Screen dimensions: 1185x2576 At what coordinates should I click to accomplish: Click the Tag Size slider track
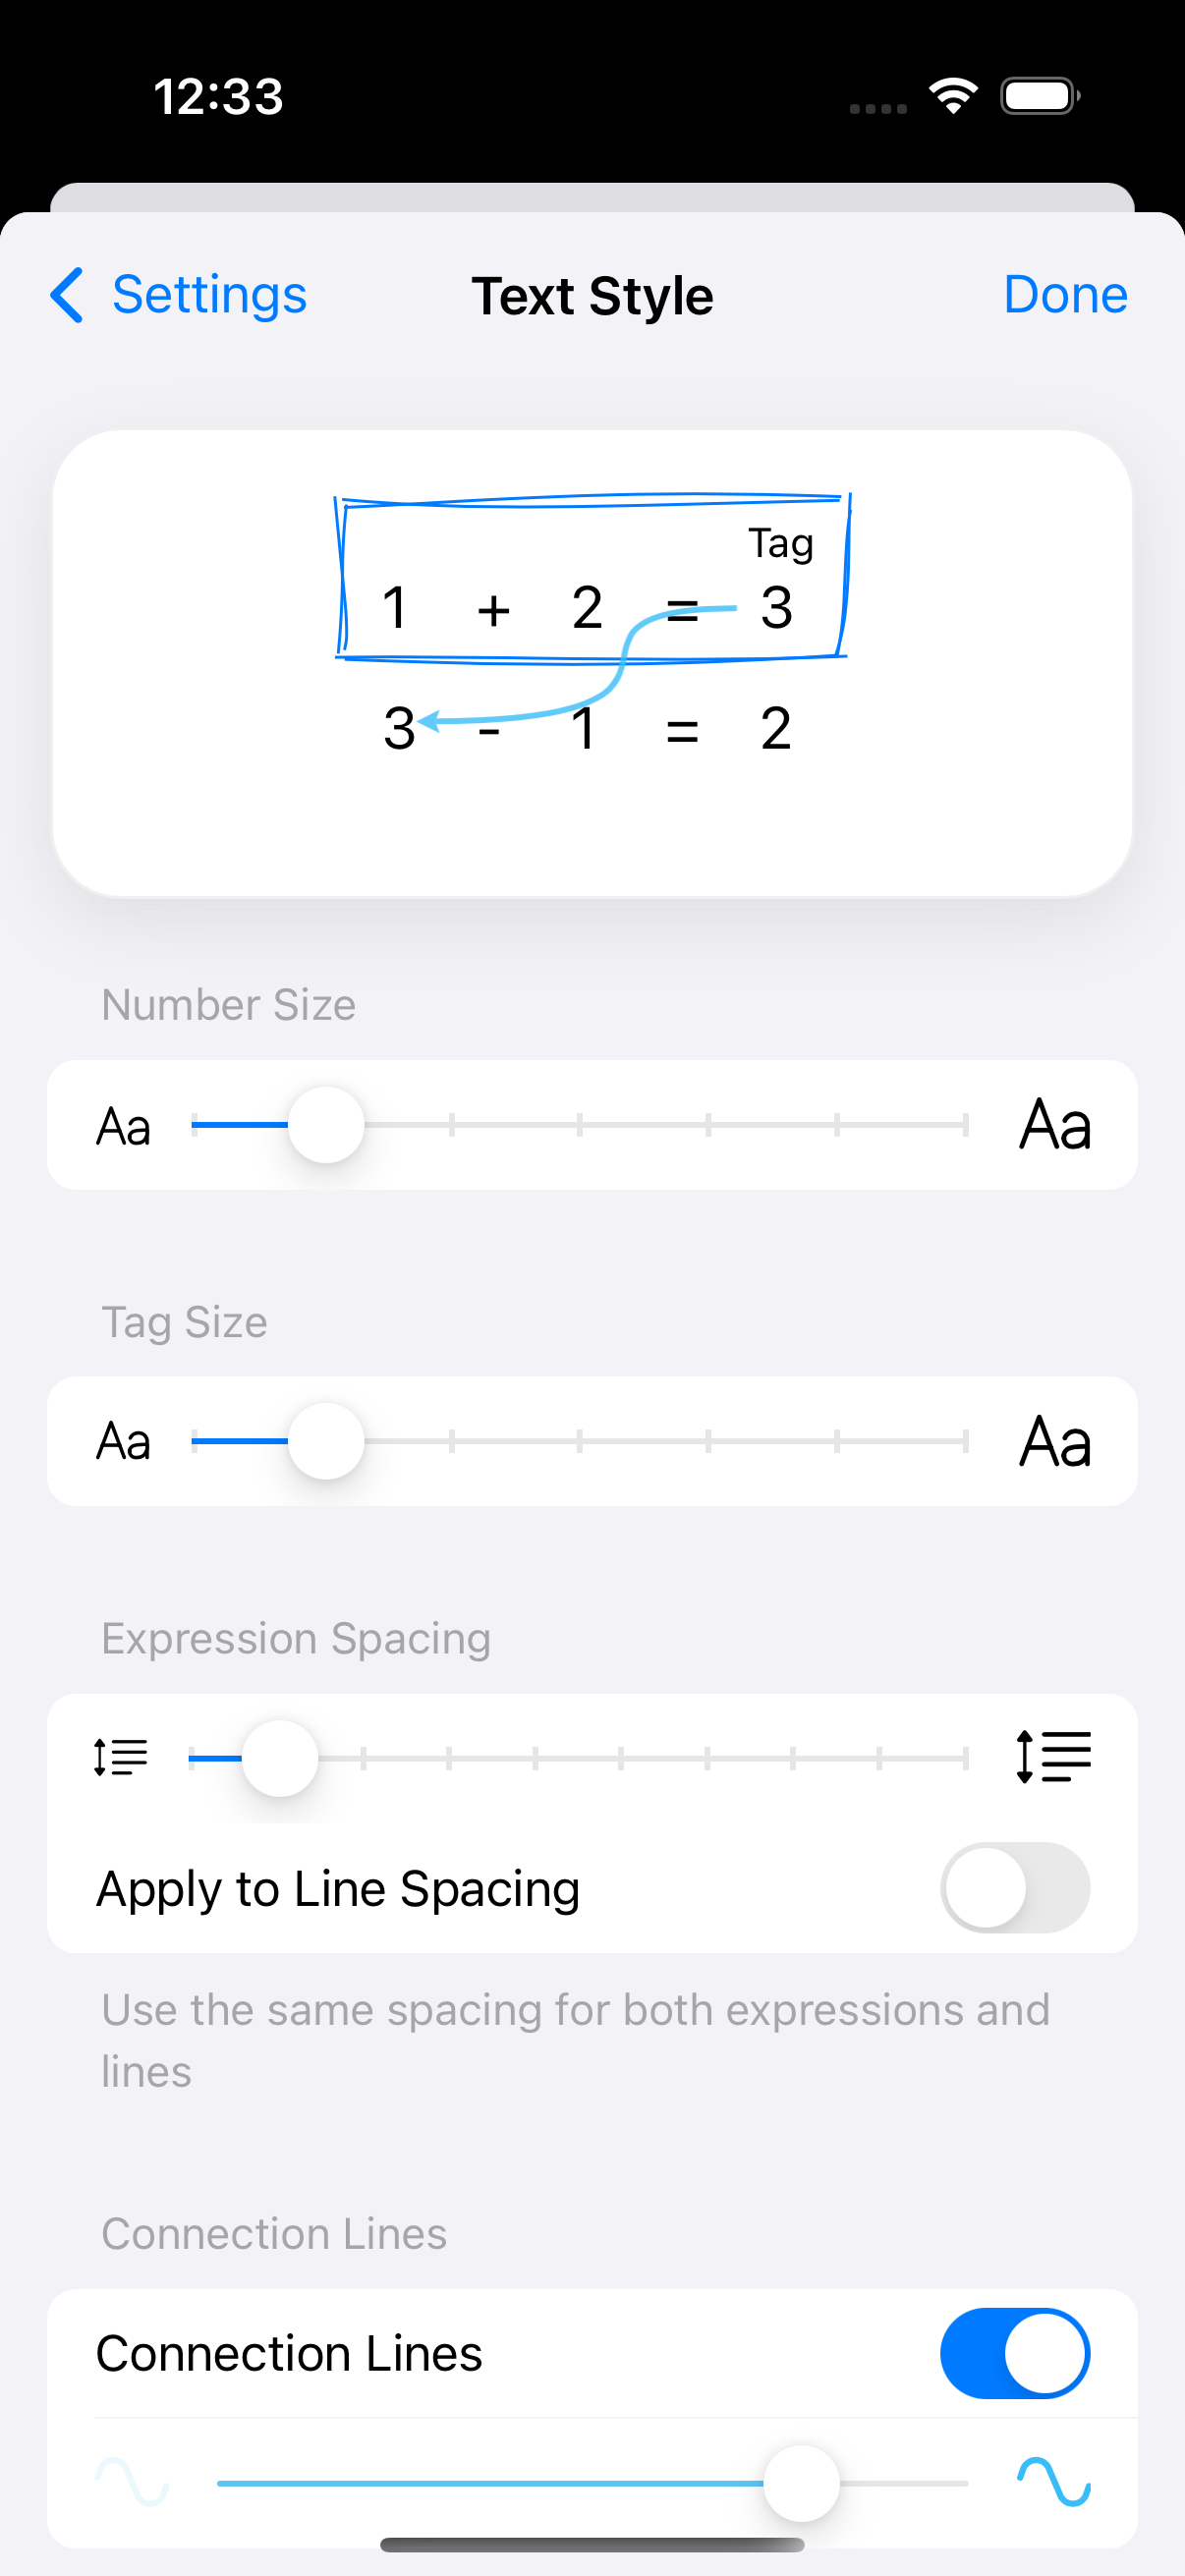(x=640, y=1442)
